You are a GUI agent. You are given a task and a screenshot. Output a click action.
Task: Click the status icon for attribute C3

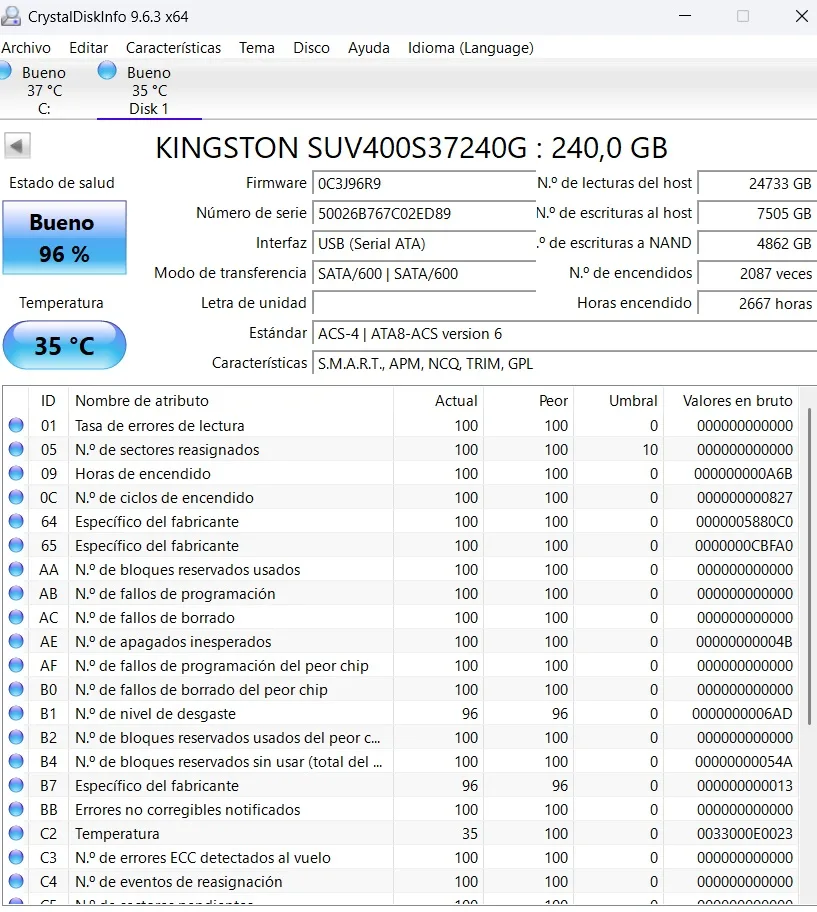tap(16, 857)
